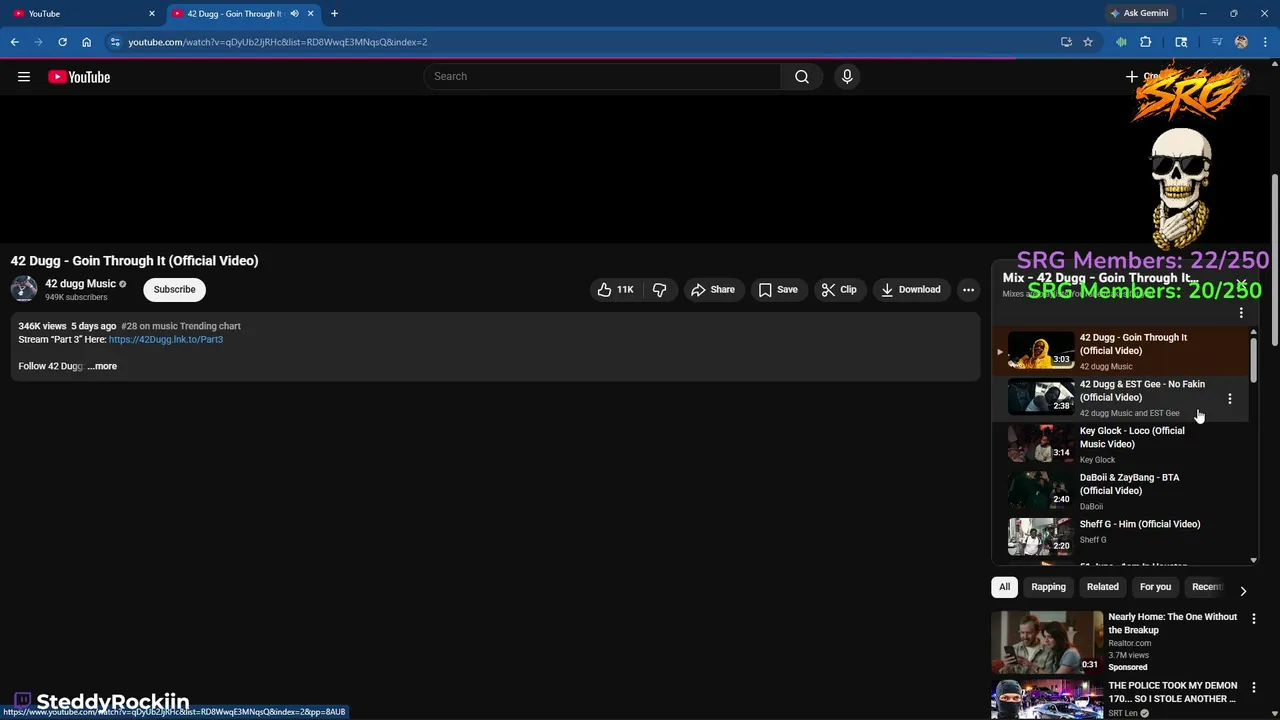Open the YouTube hamburger guide menu
This screenshot has height=720, width=1280.
(x=24, y=77)
